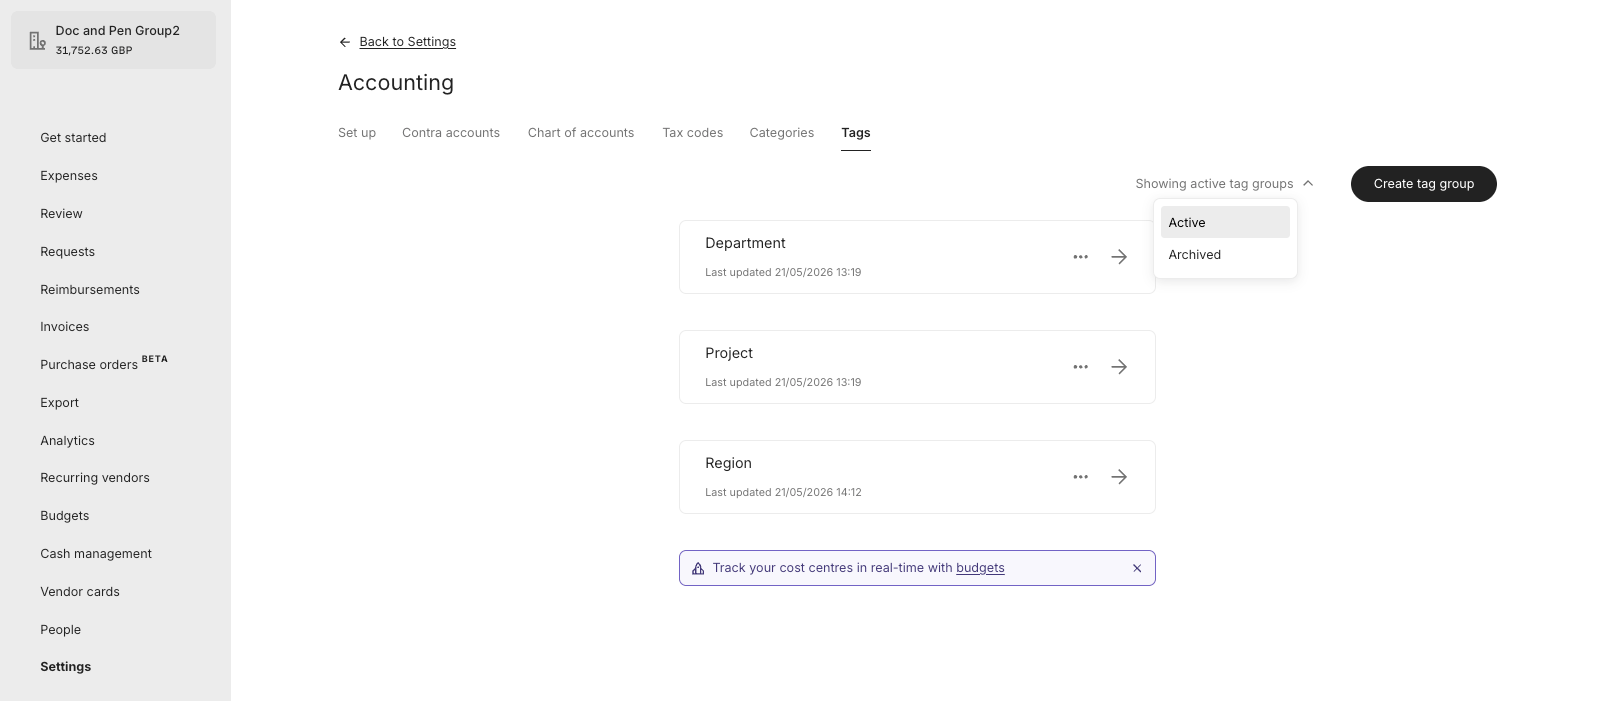The height and width of the screenshot is (701, 1600).
Task: Collapse the Showing active tag groups dropdown
Action: click(x=1224, y=184)
